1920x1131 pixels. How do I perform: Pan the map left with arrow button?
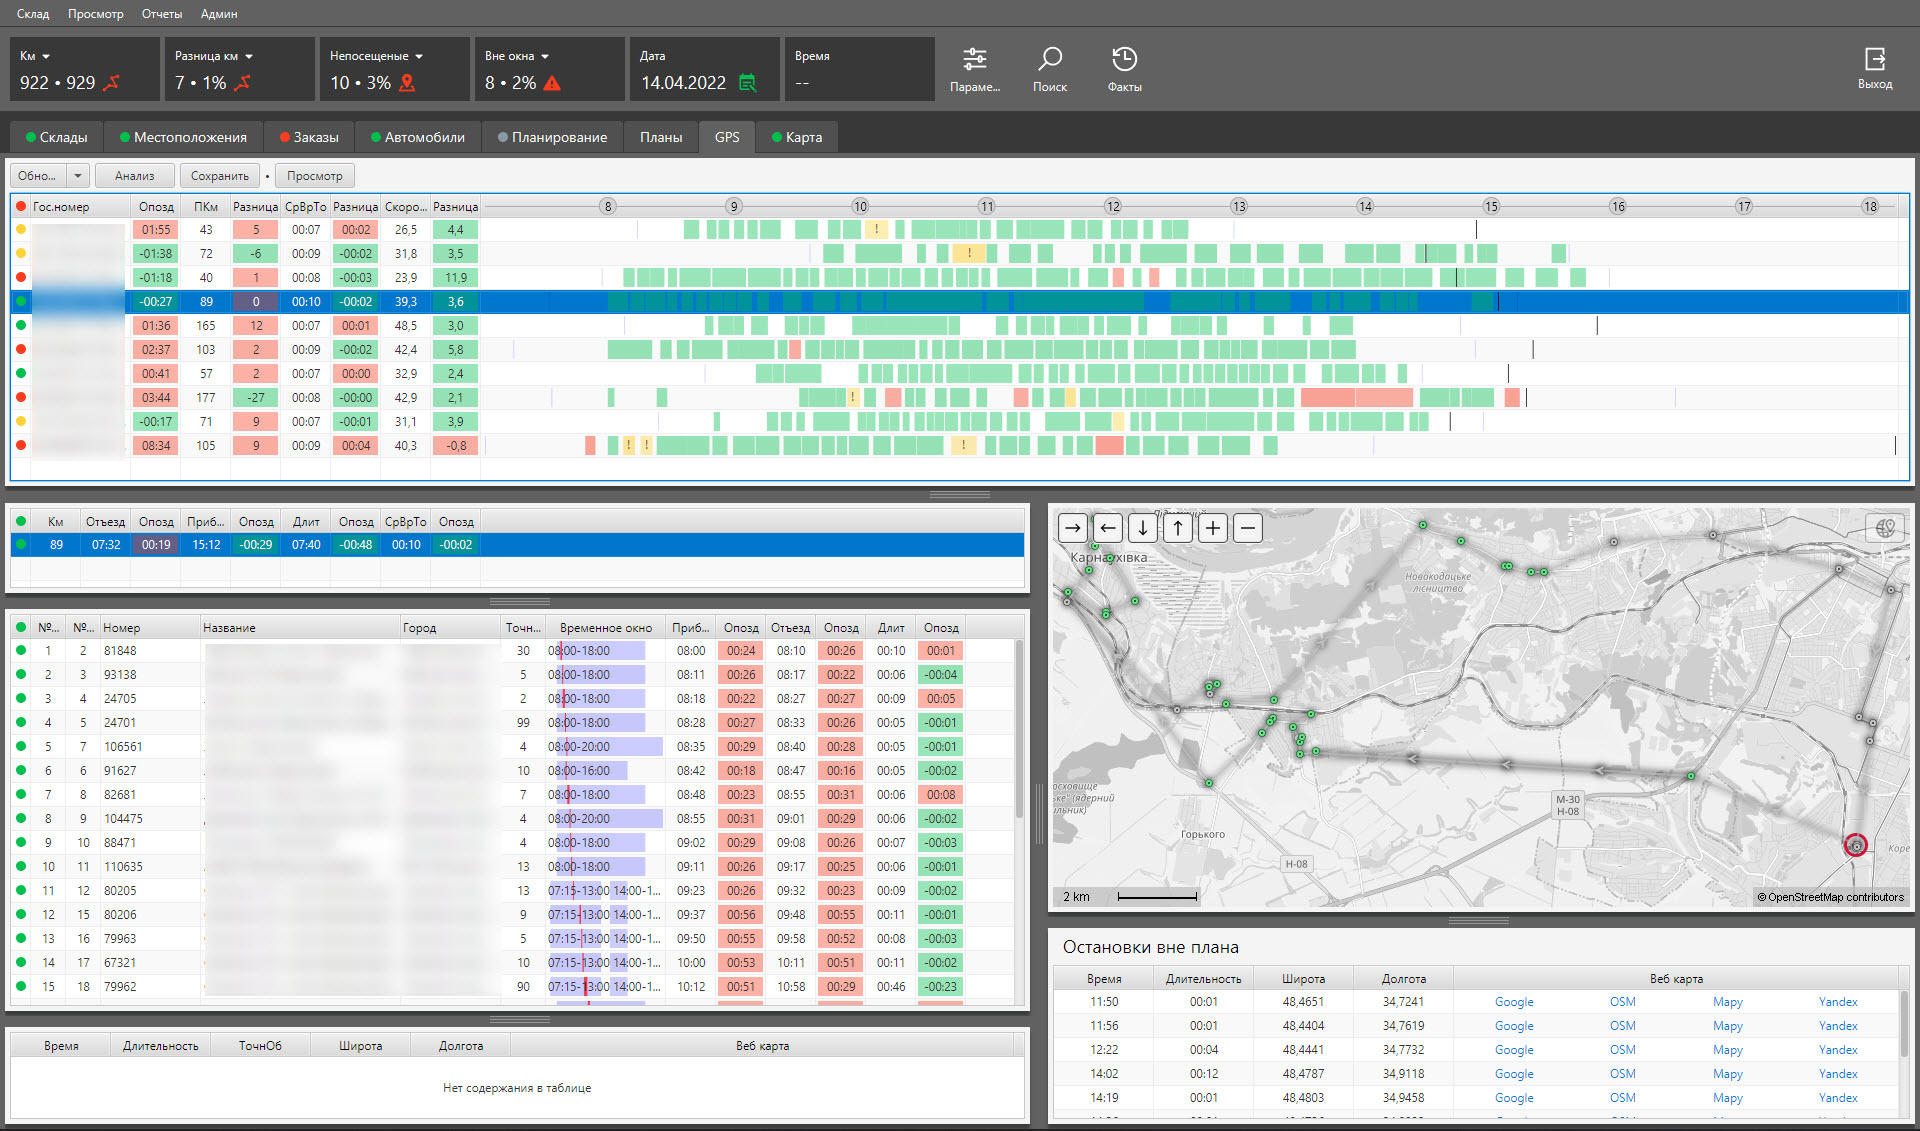[x=1108, y=528]
